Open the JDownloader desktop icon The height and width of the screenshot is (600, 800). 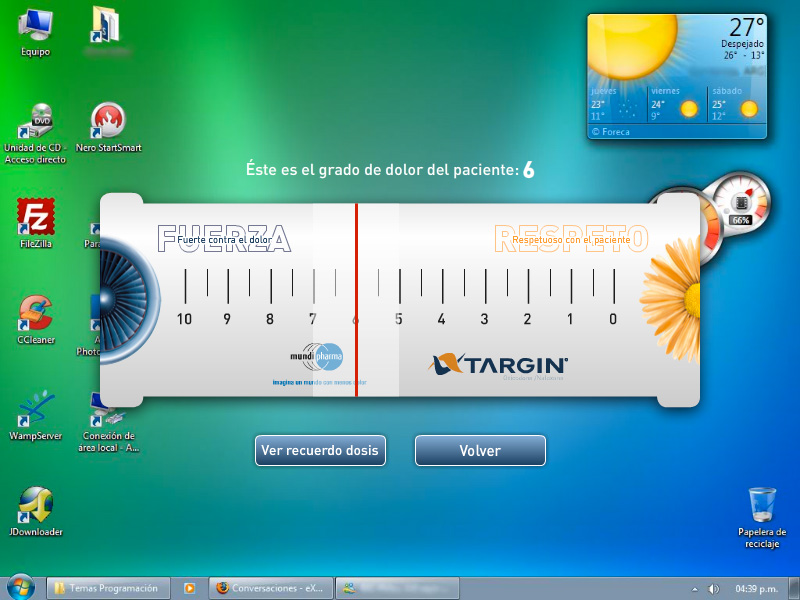click(36, 506)
